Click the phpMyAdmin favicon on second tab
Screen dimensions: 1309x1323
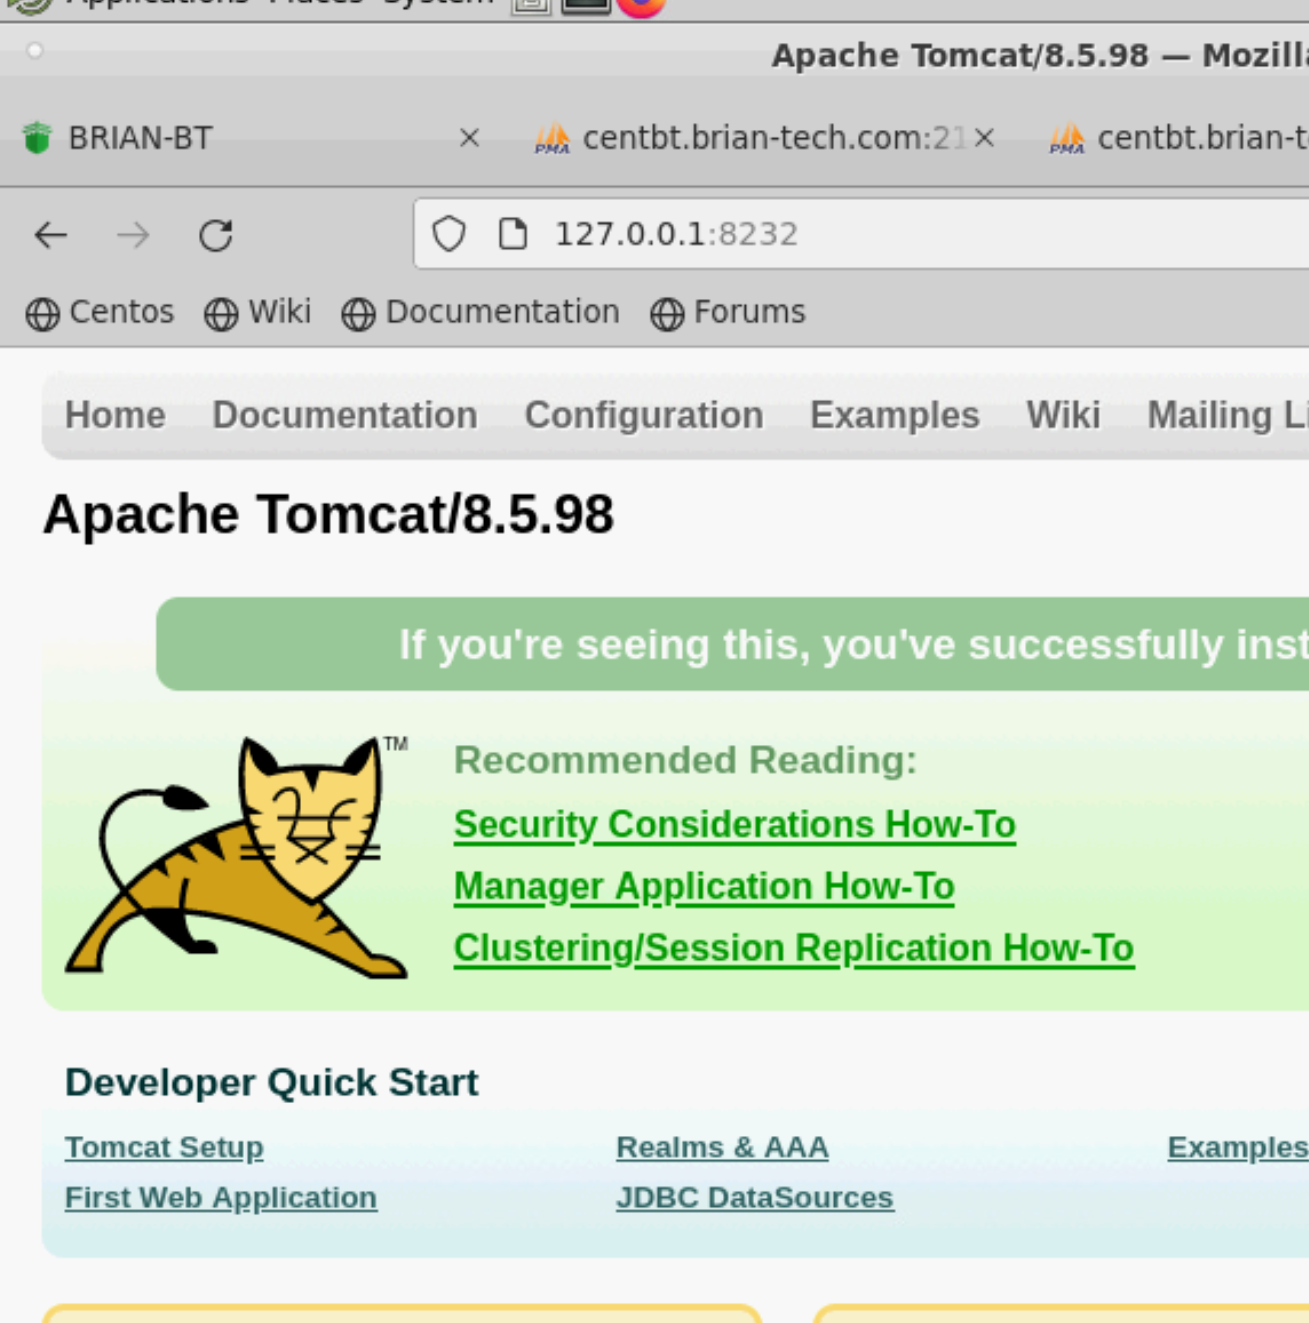click(552, 138)
